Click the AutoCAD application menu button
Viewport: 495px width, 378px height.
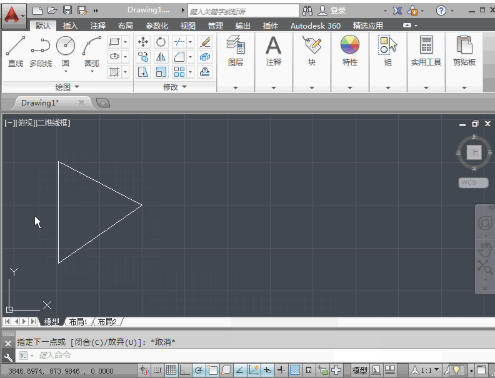14,16
